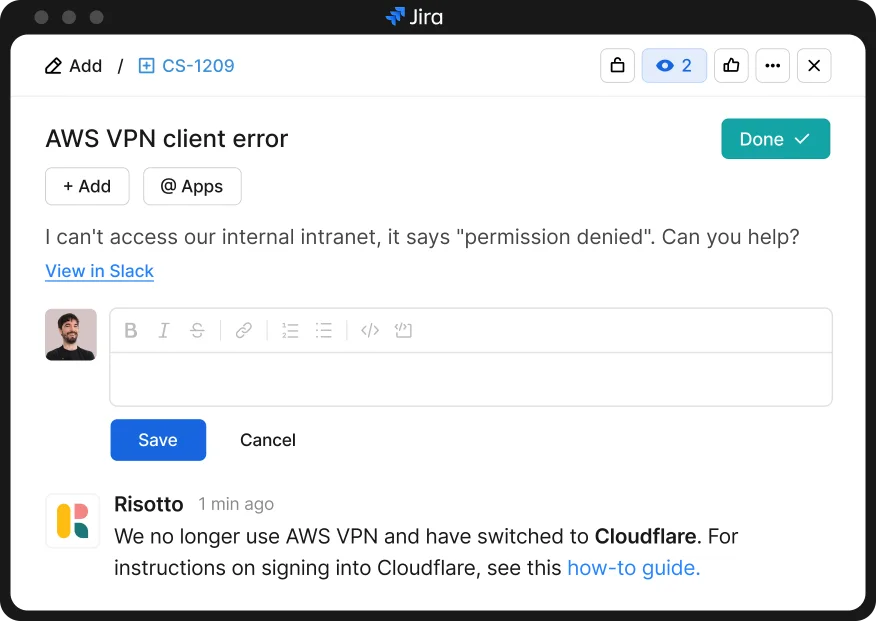Click the pencil Add breadcrumb item
Image resolution: width=876 pixels, height=621 pixels.
[73, 66]
